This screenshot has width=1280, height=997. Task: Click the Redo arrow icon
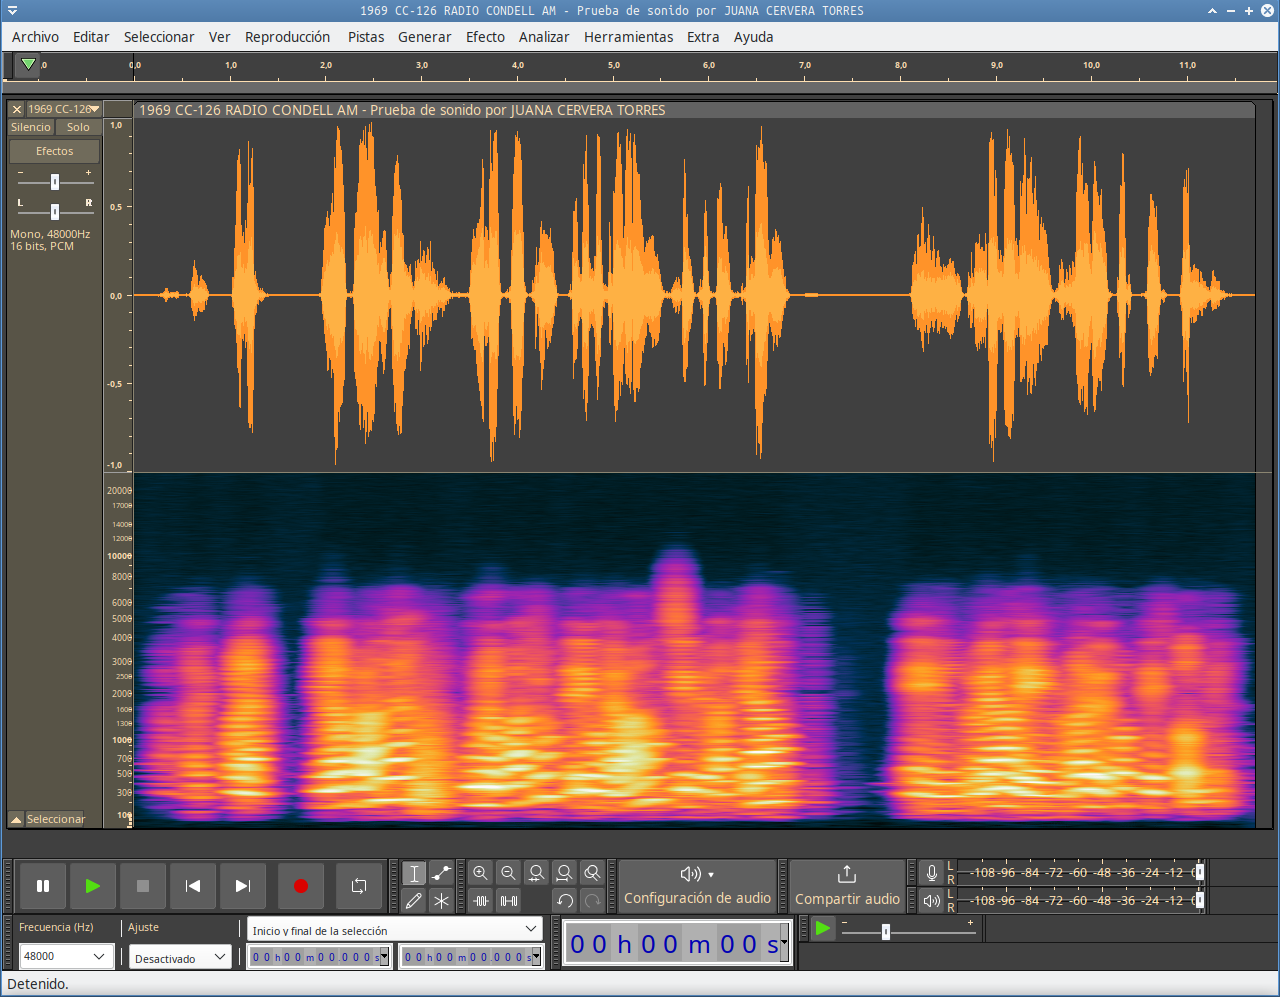[593, 900]
